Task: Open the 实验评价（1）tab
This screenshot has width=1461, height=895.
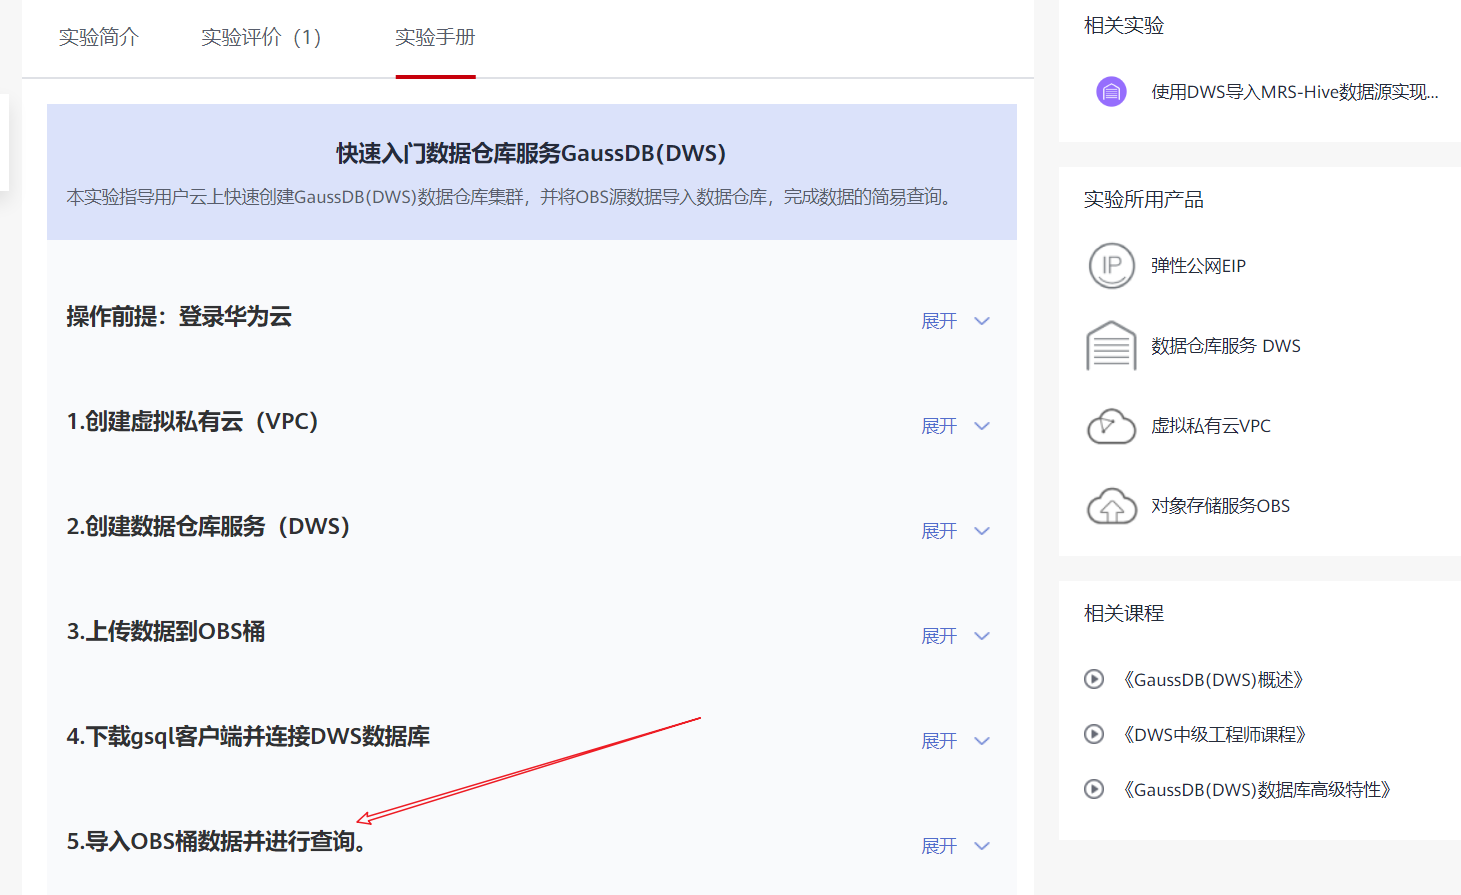Action: pyautogui.click(x=262, y=38)
